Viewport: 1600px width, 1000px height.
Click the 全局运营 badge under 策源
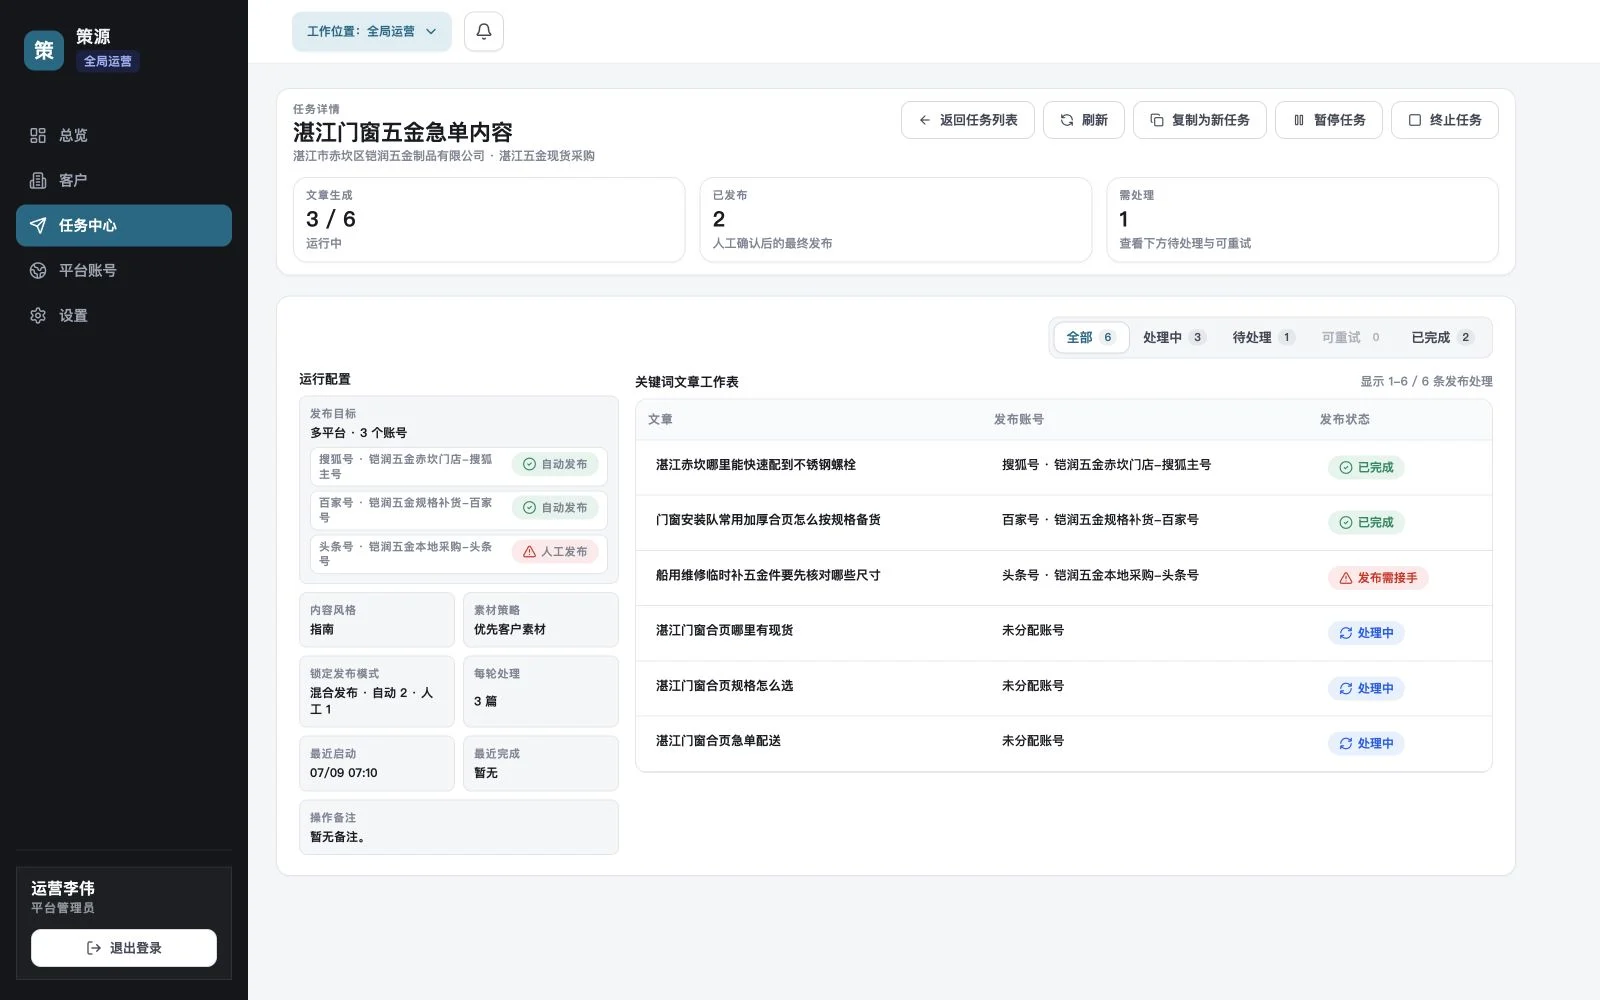[108, 61]
